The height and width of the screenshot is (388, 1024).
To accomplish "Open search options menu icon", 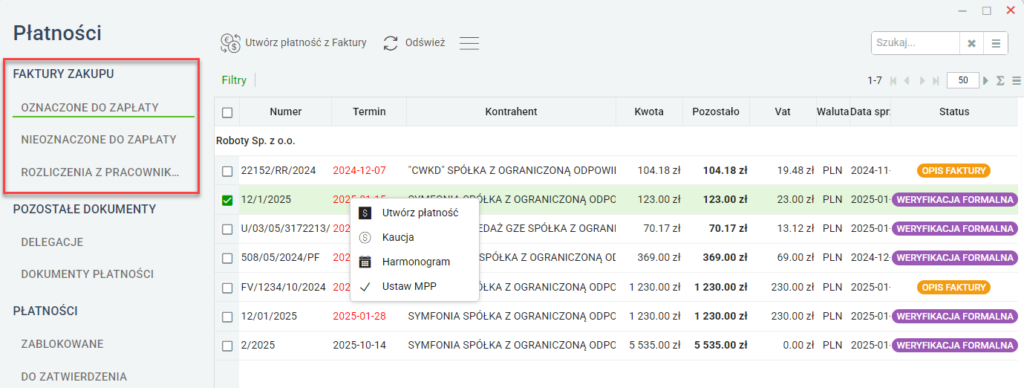I will [x=995, y=44].
